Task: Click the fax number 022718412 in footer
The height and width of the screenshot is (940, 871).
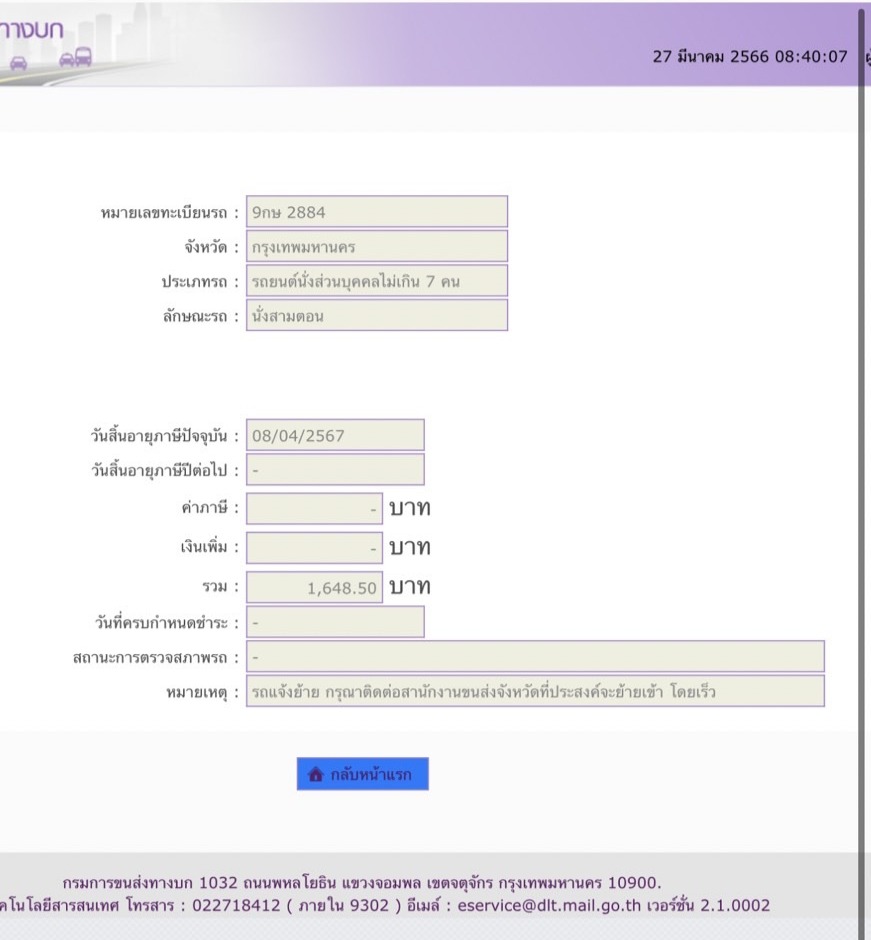Action: click(236, 905)
